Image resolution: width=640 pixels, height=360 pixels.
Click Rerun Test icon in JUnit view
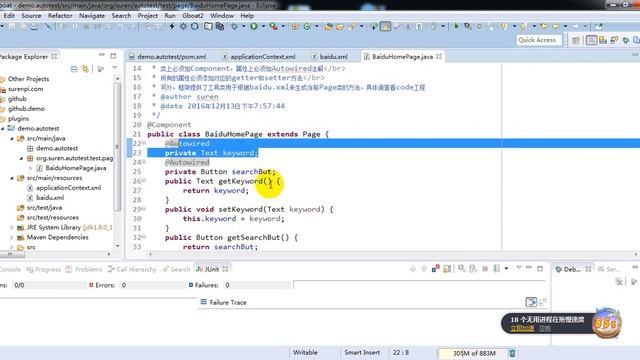click(461, 269)
